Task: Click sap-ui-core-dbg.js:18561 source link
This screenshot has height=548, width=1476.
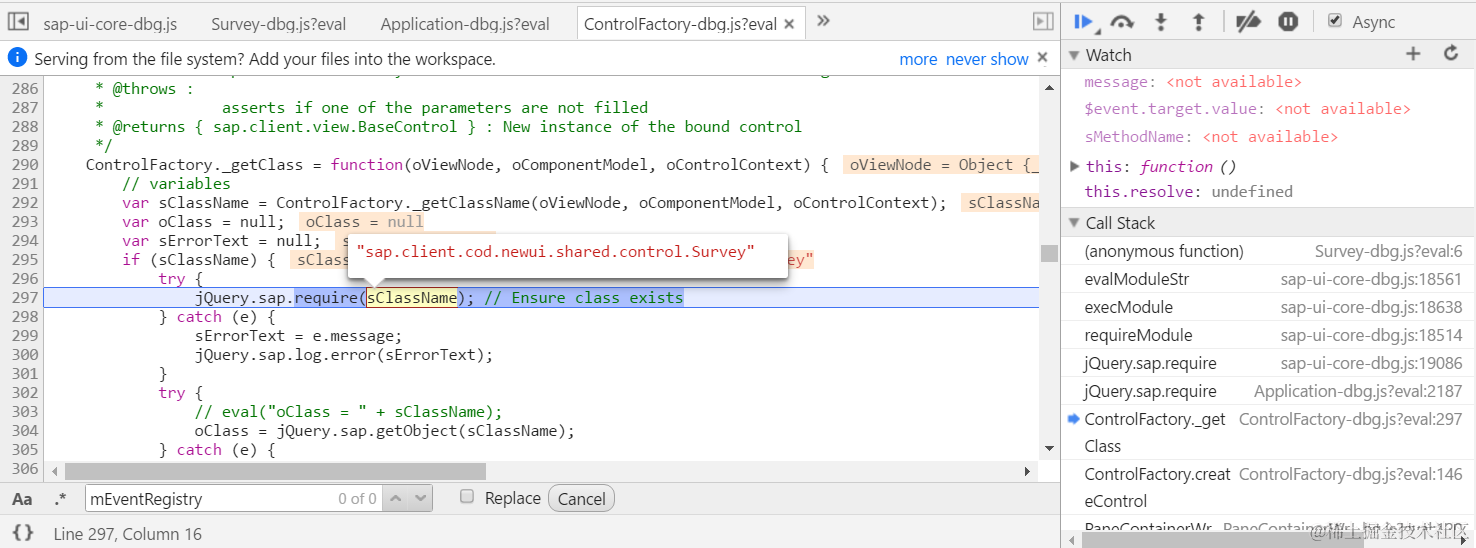Action: point(1371,279)
